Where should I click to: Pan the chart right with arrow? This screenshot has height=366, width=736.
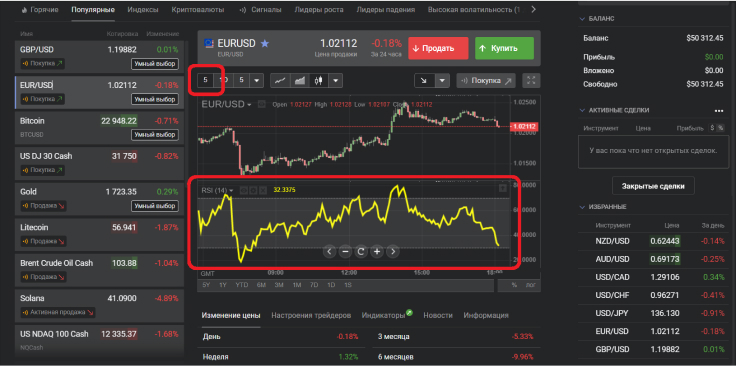[x=393, y=252]
